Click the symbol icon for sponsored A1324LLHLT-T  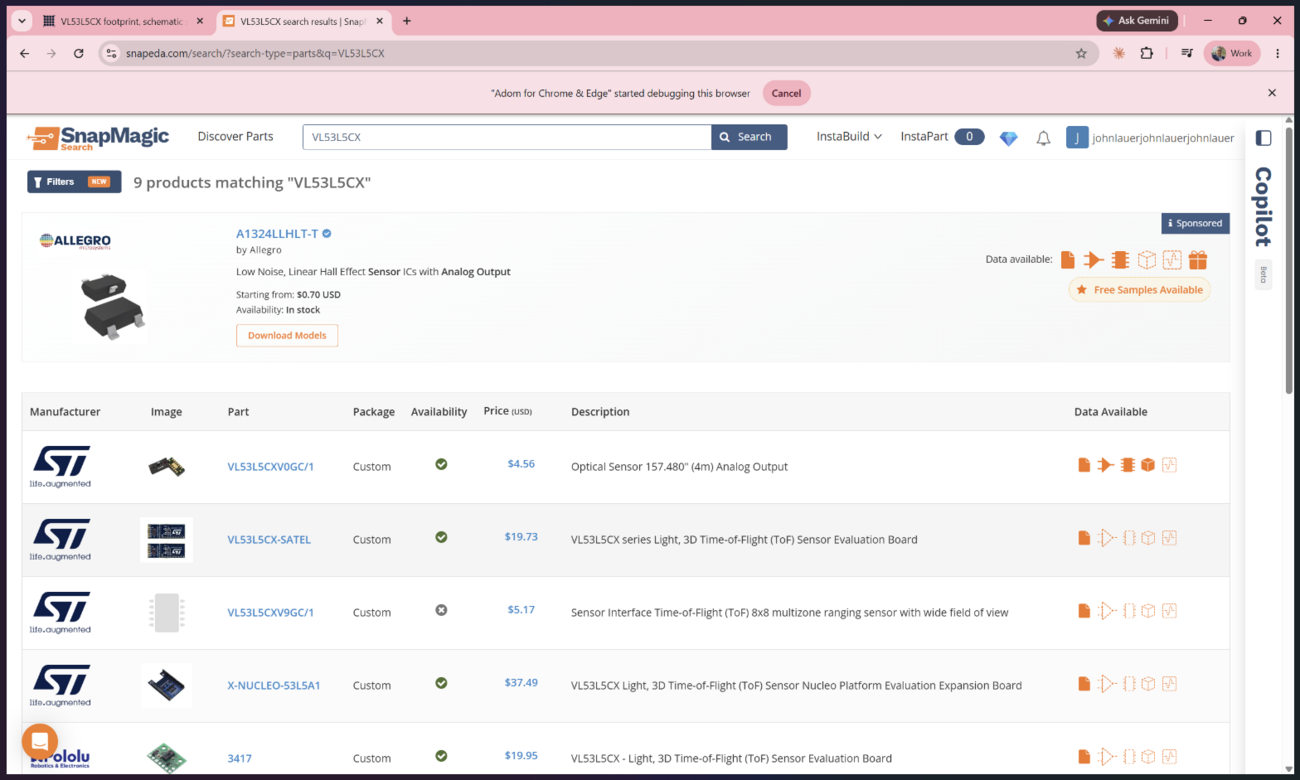coord(1094,260)
